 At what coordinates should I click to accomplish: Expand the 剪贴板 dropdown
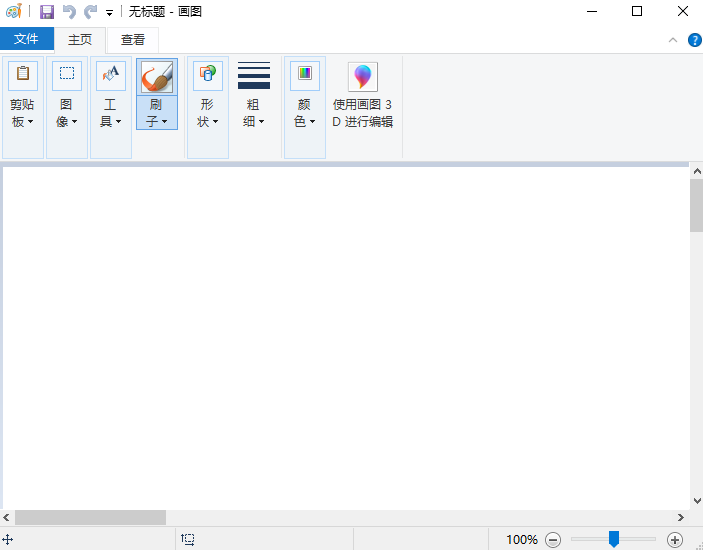22,113
